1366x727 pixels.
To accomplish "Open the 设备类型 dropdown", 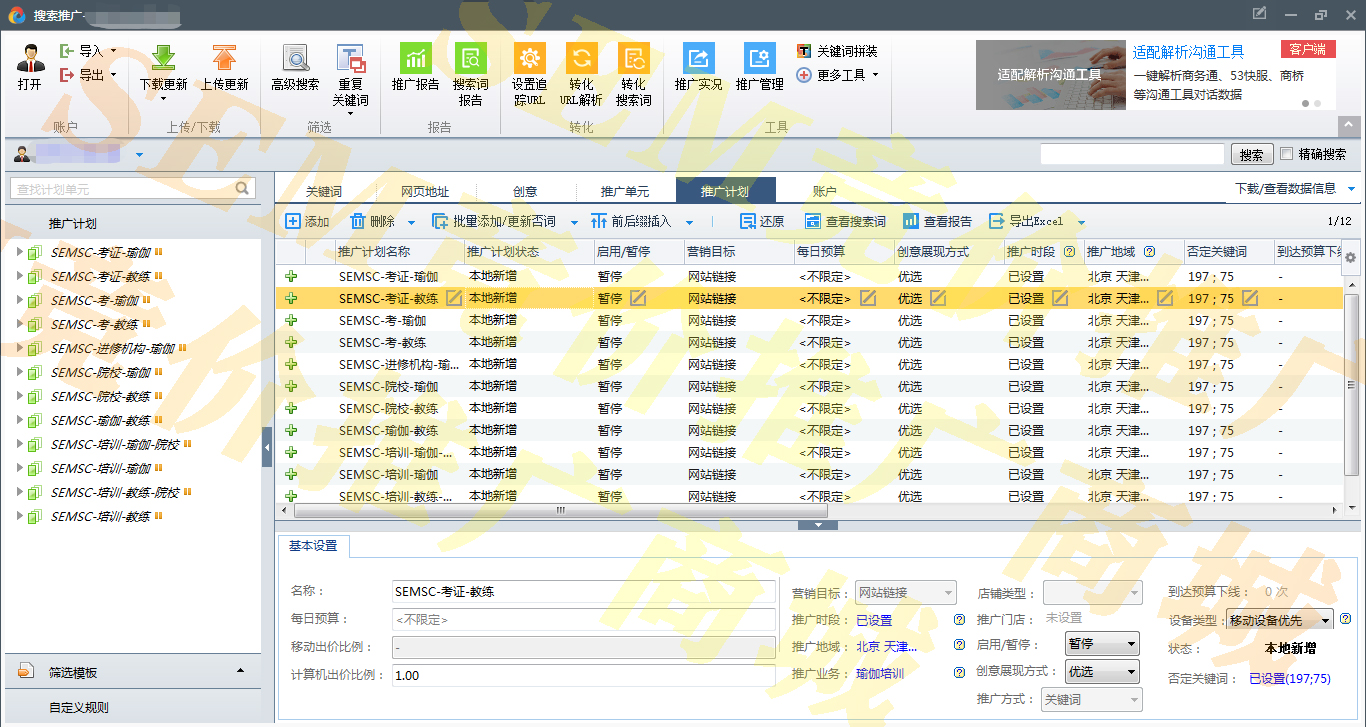I will (x=1280, y=621).
